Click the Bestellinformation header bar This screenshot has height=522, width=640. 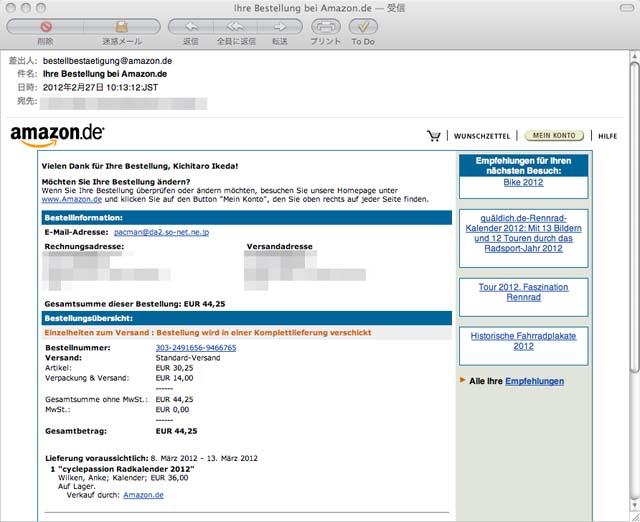247,218
